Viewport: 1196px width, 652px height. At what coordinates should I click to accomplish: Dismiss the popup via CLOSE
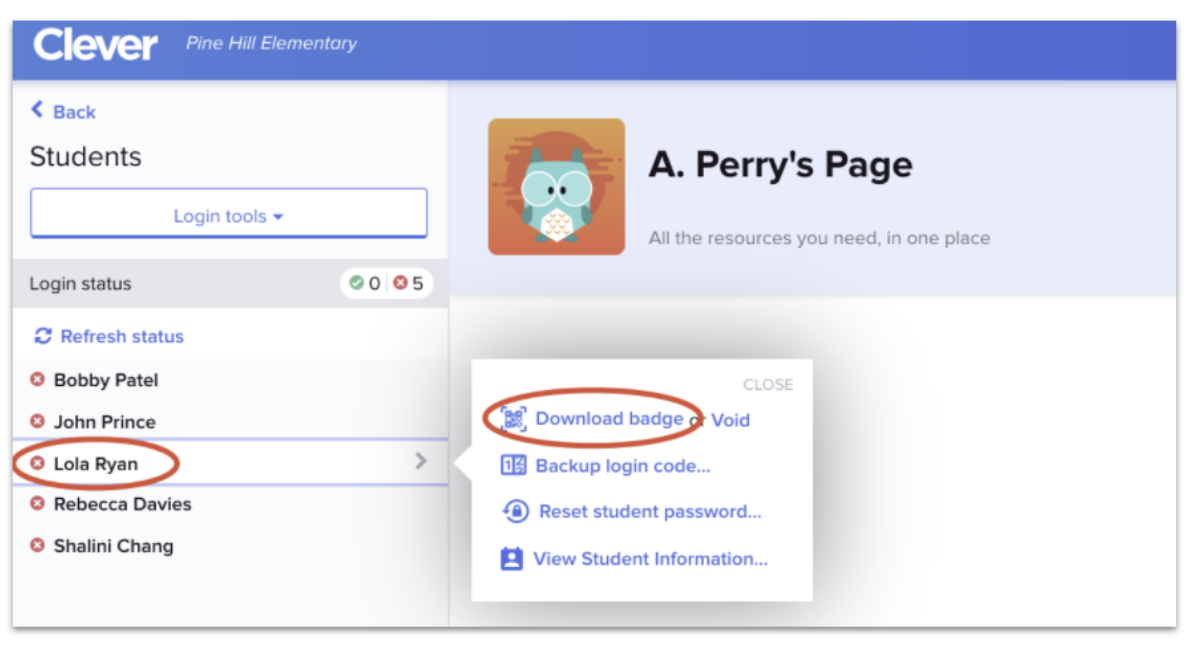click(767, 384)
